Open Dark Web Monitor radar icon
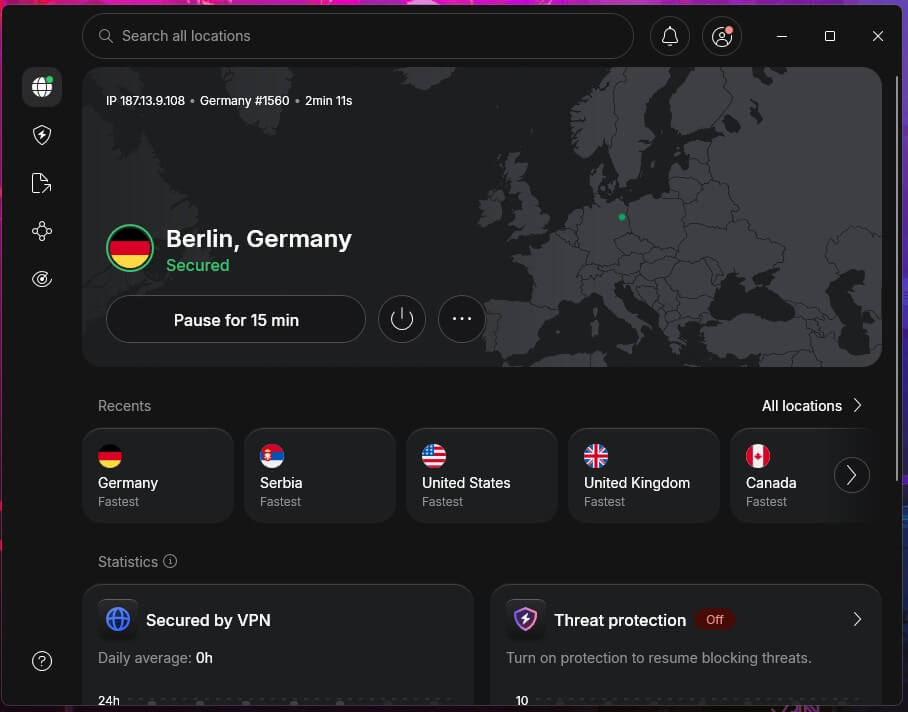Viewport: 908px width, 712px height. [42, 279]
